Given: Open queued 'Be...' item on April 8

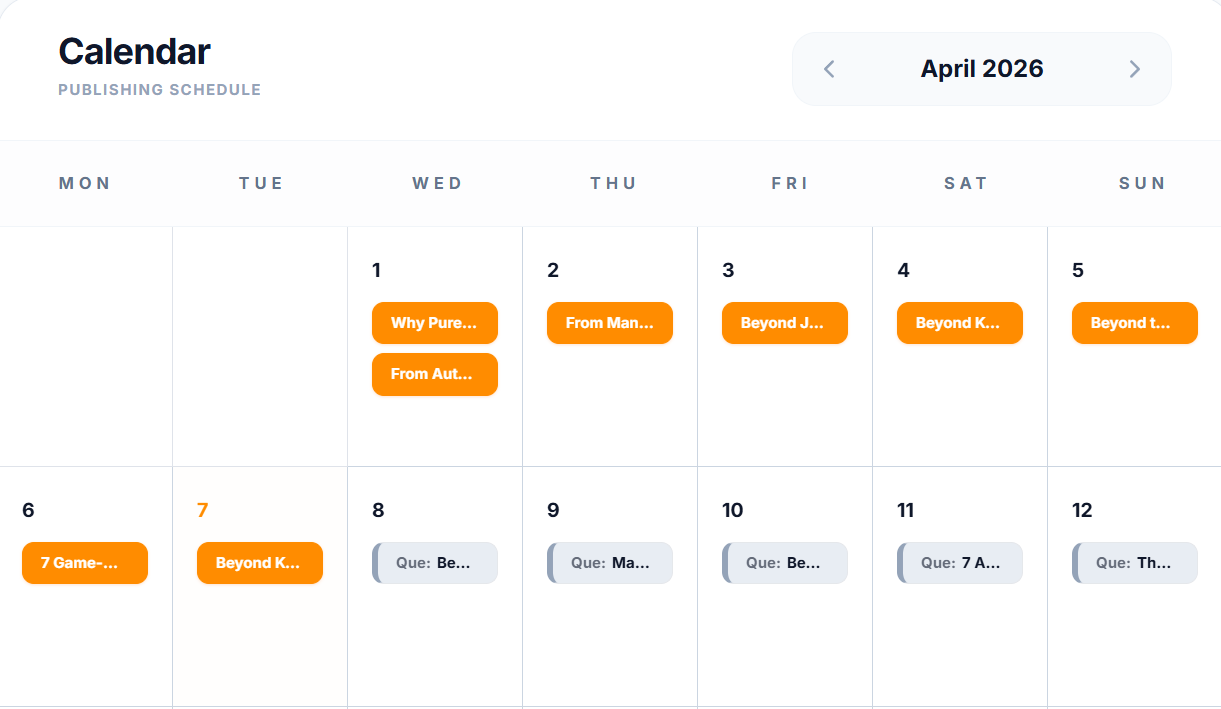Looking at the screenshot, I should (x=435, y=563).
